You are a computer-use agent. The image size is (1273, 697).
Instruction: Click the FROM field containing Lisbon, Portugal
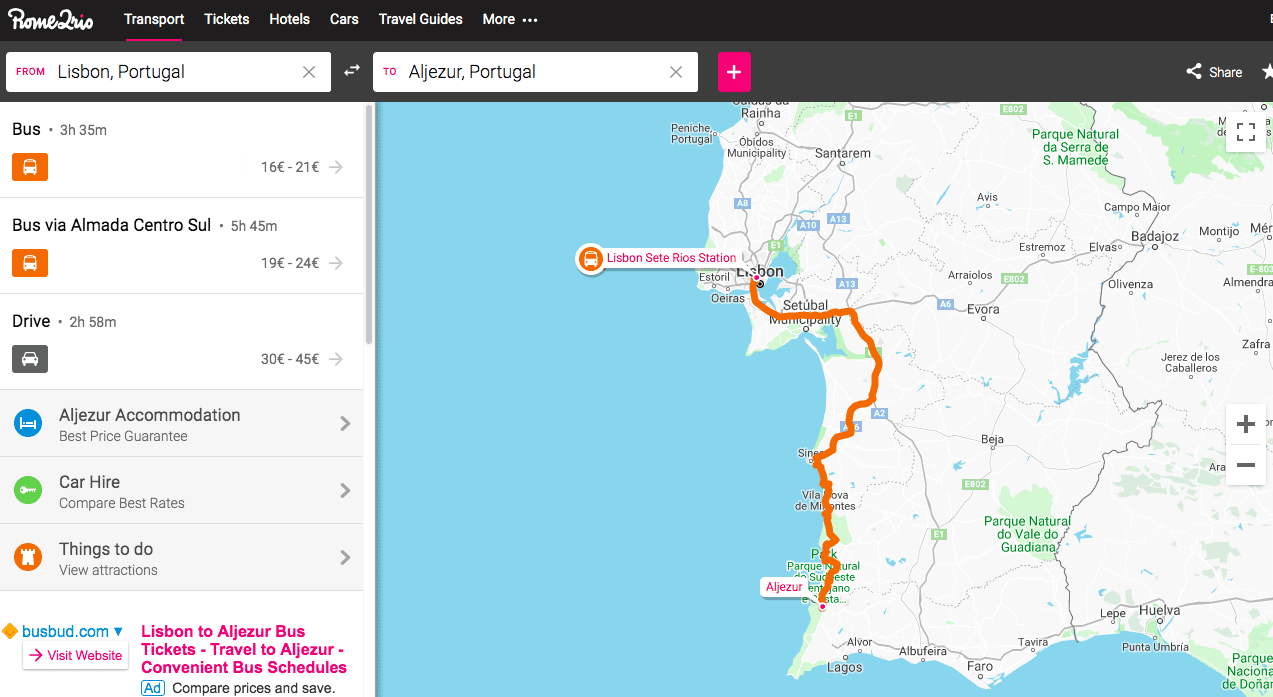pos(168,72)
